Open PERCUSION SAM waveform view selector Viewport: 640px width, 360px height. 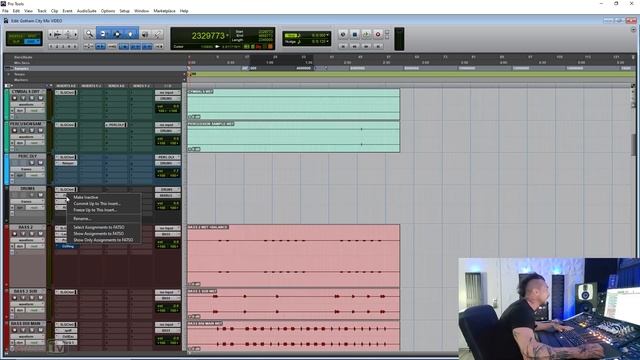(x=27, y=137)
